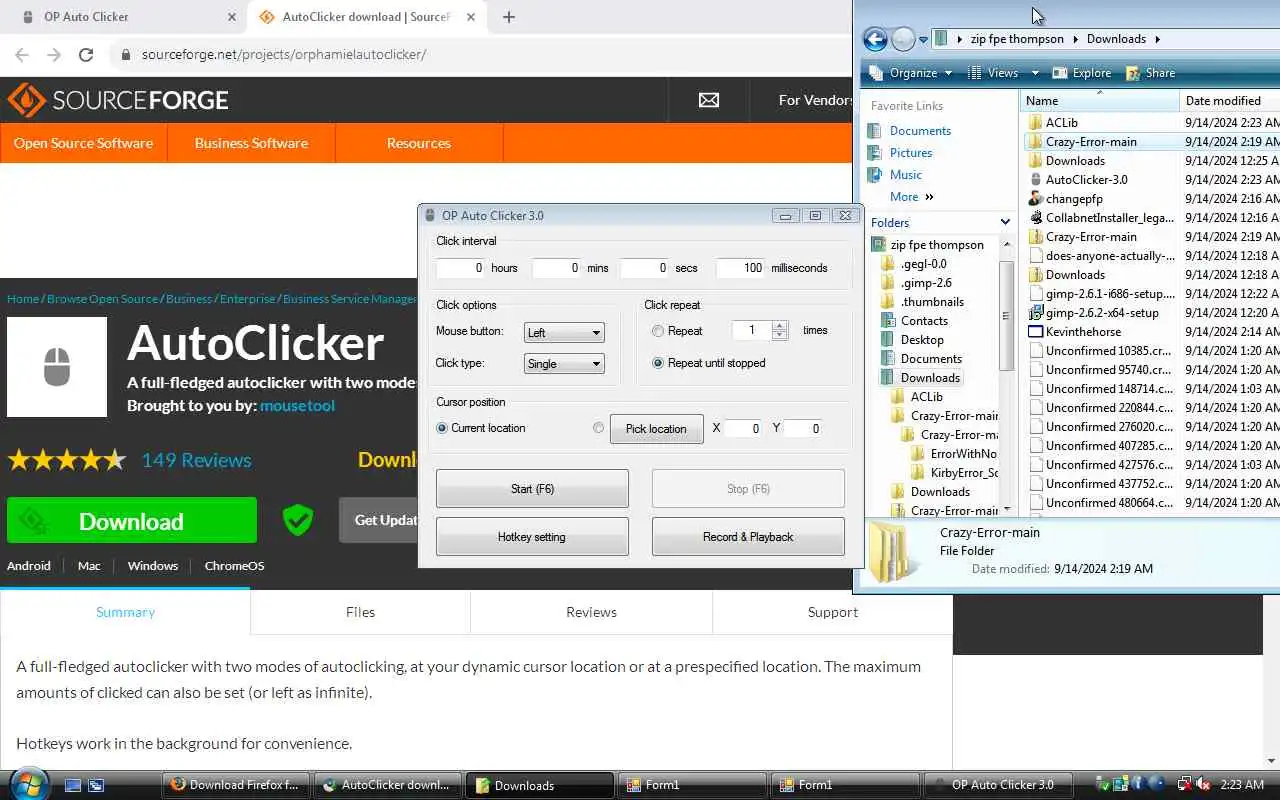Select the Repeat times radio button
The width and height of the screenshot is (1280, 800).
pyautogui.click(x=657, y=331)
